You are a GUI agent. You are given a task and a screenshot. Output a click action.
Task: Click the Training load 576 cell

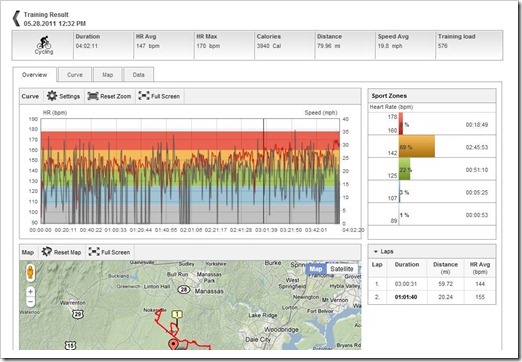coord(469,45)
